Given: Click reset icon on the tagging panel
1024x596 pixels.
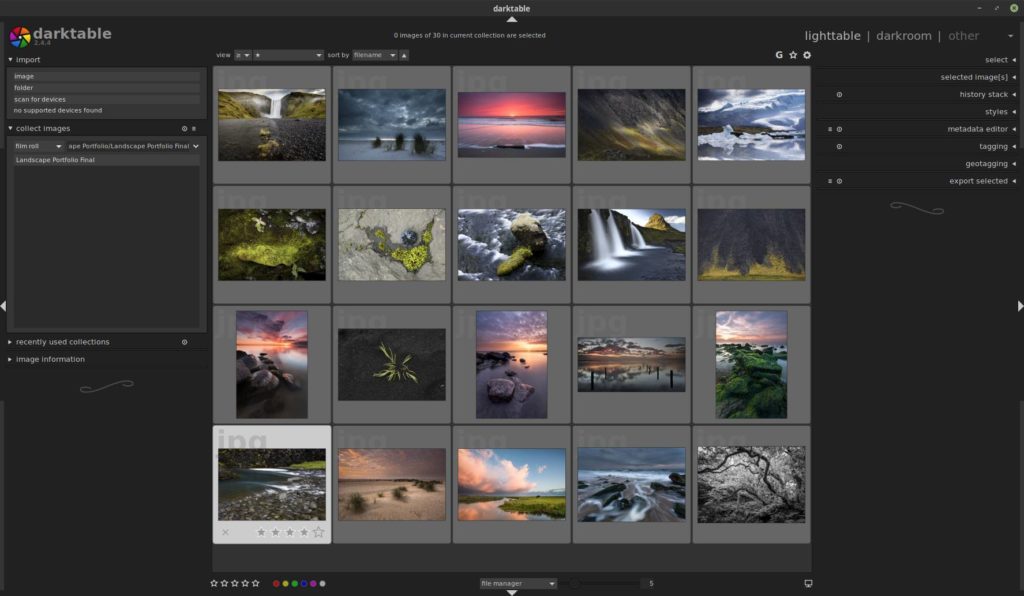Looking at the screenshot, I should click(839, 146).
